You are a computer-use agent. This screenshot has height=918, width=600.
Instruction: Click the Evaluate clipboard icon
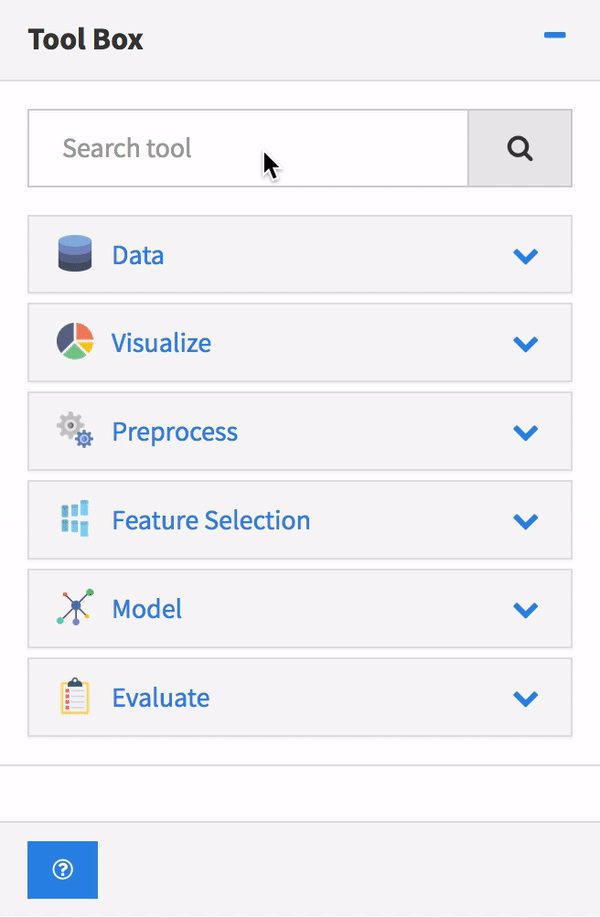point(75,697)
